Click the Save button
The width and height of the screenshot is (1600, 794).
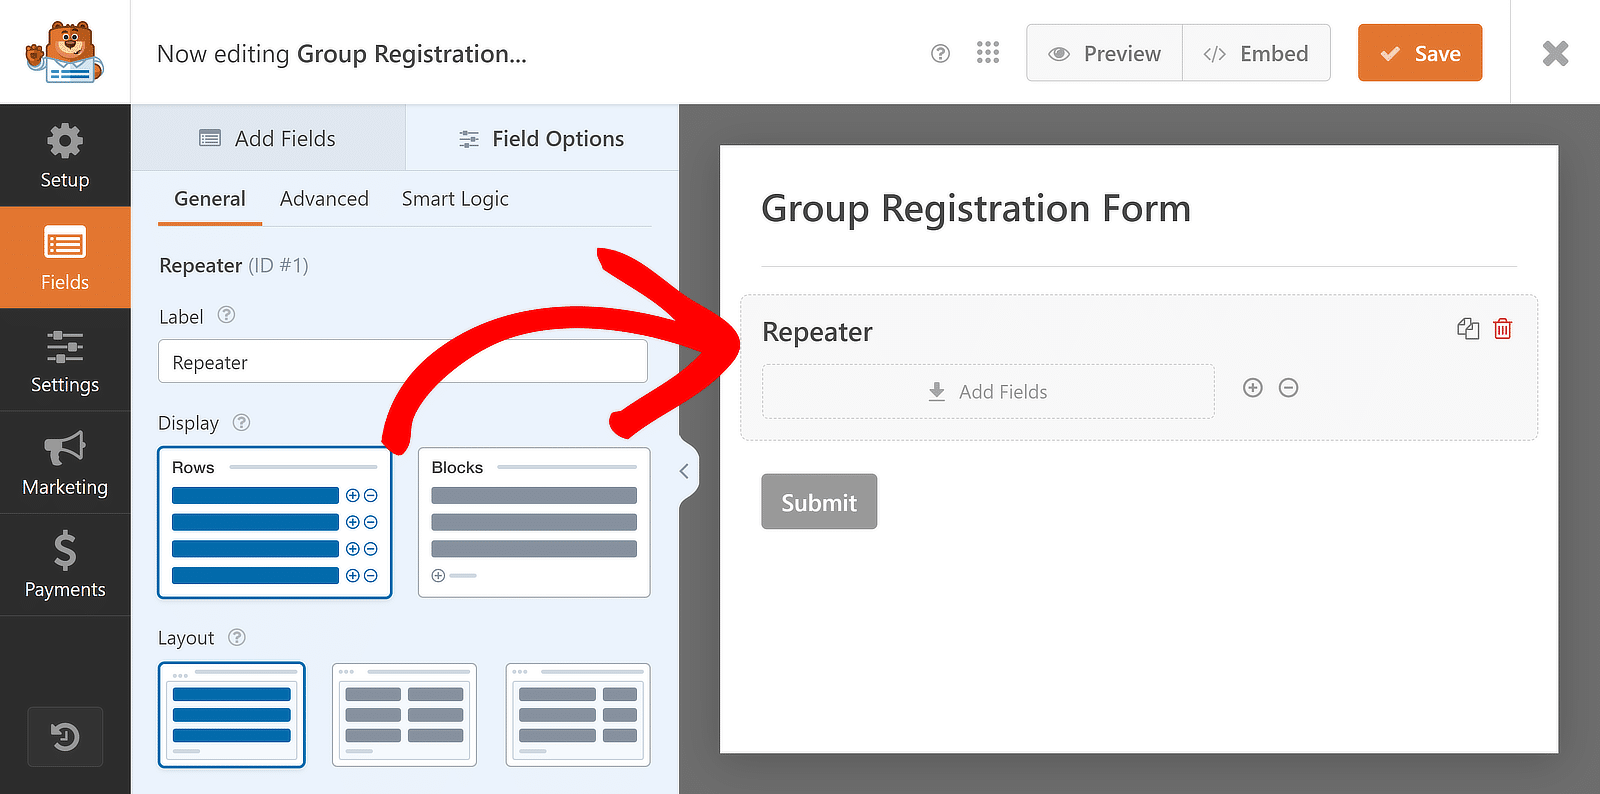[x=1420, y=53]
